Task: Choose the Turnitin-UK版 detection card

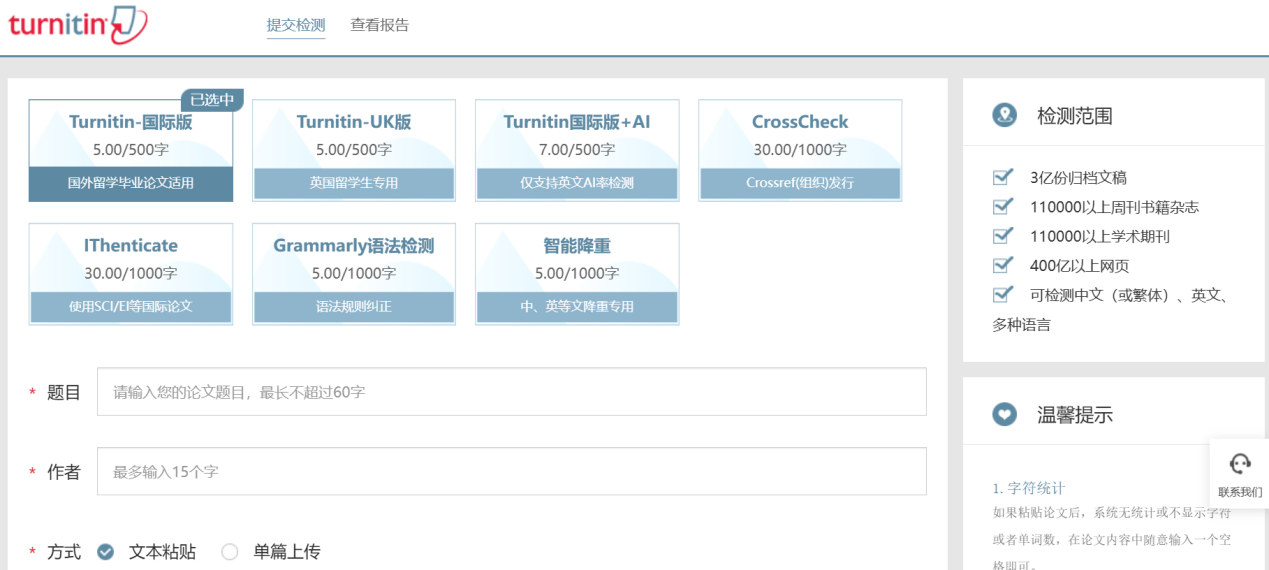Action: tap(354, 150)
